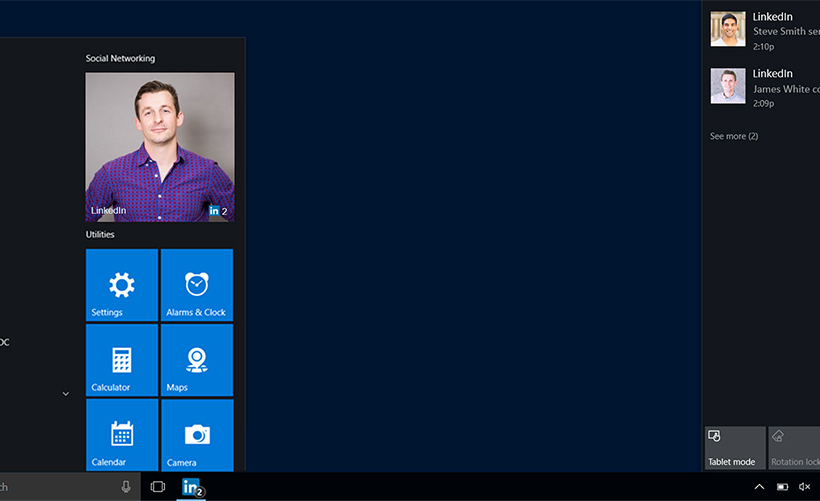Unmute the system volume in the tray
This screenshot has height=501, width=820.
pos(804,487)
